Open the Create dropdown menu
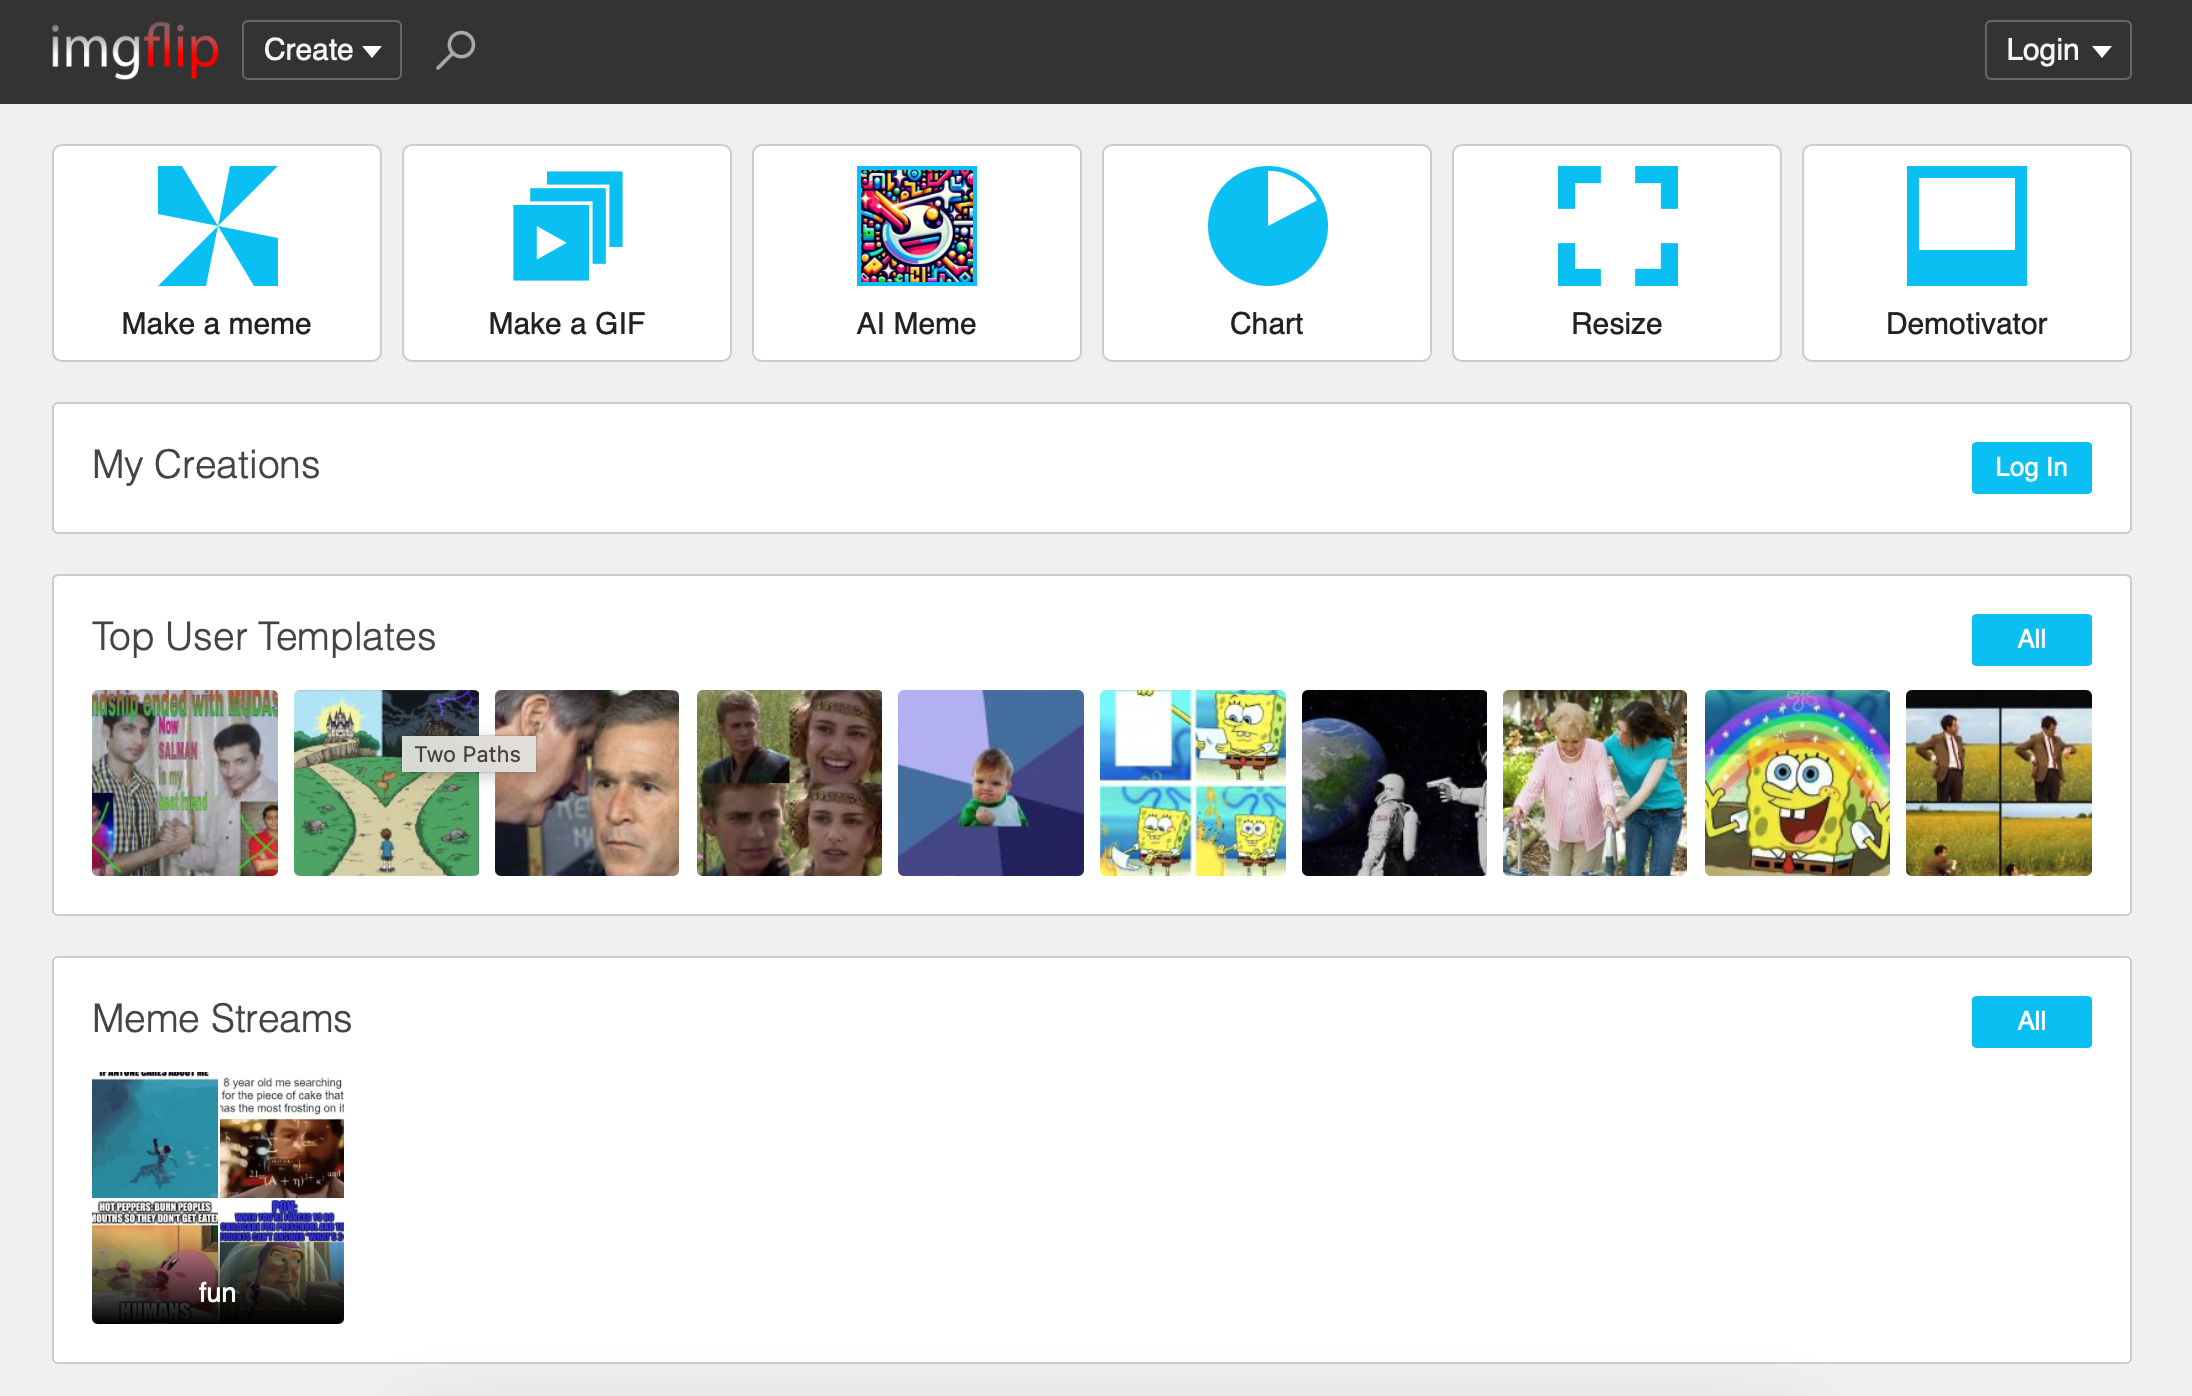The height and width of the screenshot is (1396, 2192). coord(322,50)
